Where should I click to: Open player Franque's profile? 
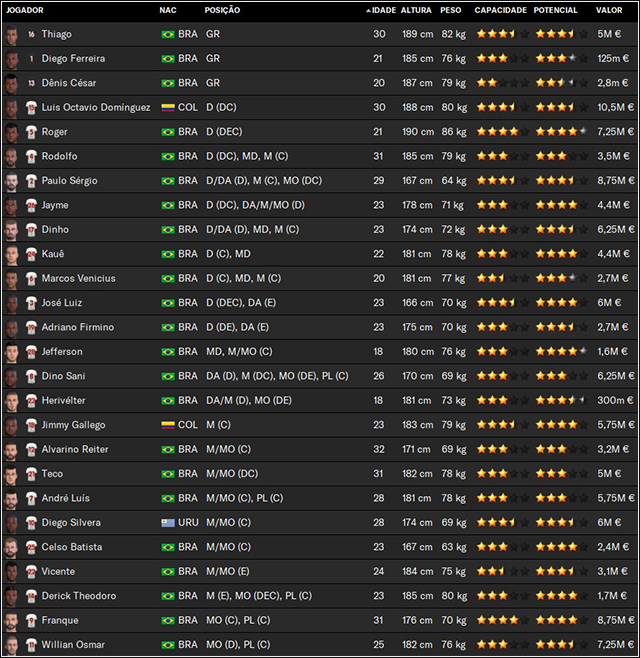click(x=60, y=620)
